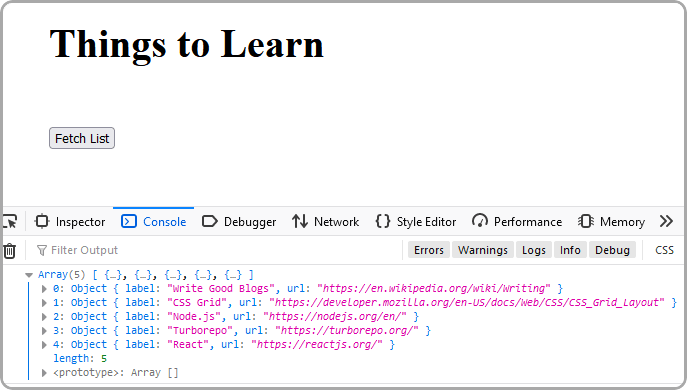Toggle the Errors filter
The height and width of the screenshot is (390, 687).
point(428,250)
